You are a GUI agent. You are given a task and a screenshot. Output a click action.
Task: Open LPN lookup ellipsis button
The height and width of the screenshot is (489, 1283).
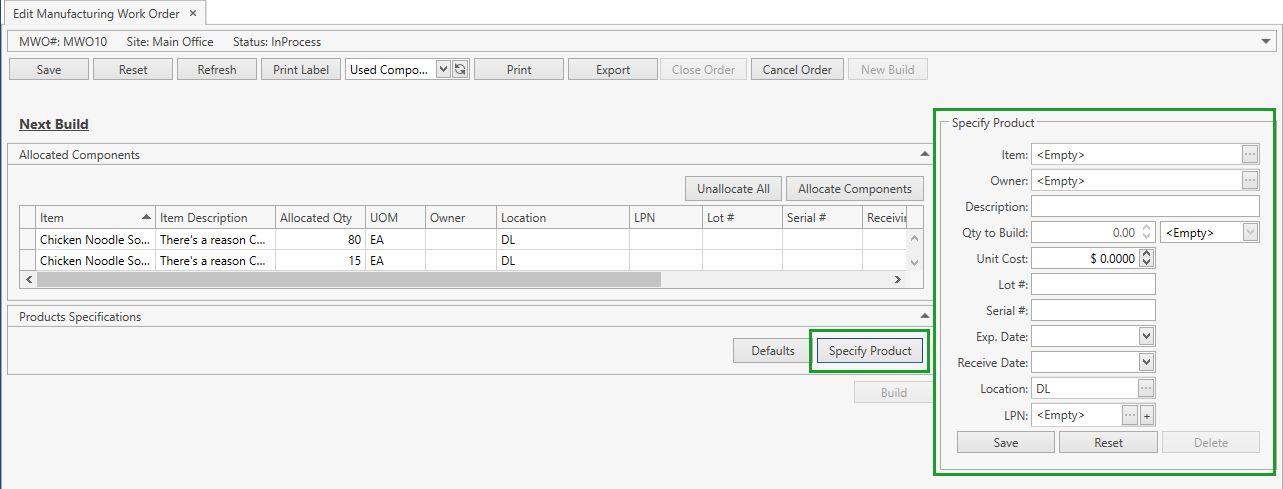pyautogui.click(x=1130, y=415)
